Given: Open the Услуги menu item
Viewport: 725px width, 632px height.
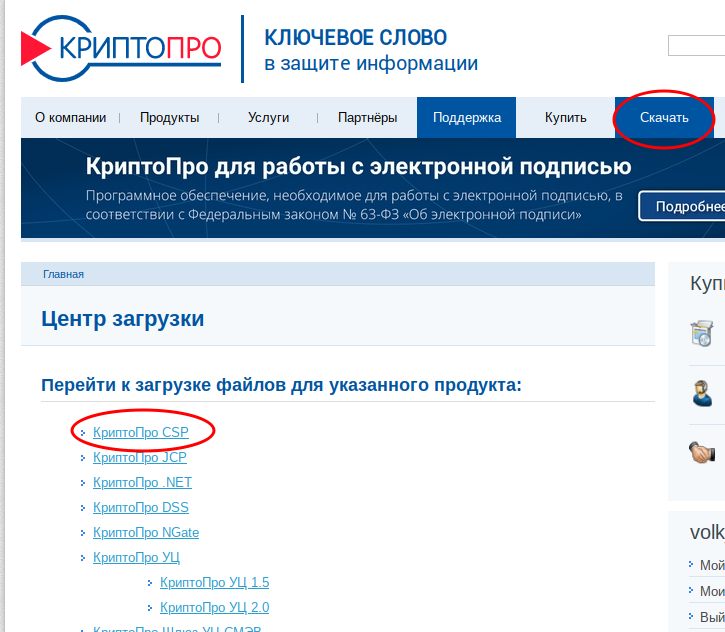Looking at the screenshot, I should pyautogui.click(x=268, y=118).
